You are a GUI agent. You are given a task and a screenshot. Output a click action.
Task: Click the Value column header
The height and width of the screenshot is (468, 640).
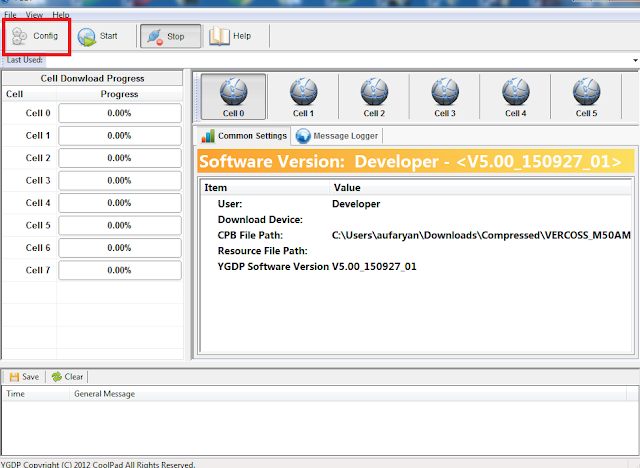tap(480, 188)
